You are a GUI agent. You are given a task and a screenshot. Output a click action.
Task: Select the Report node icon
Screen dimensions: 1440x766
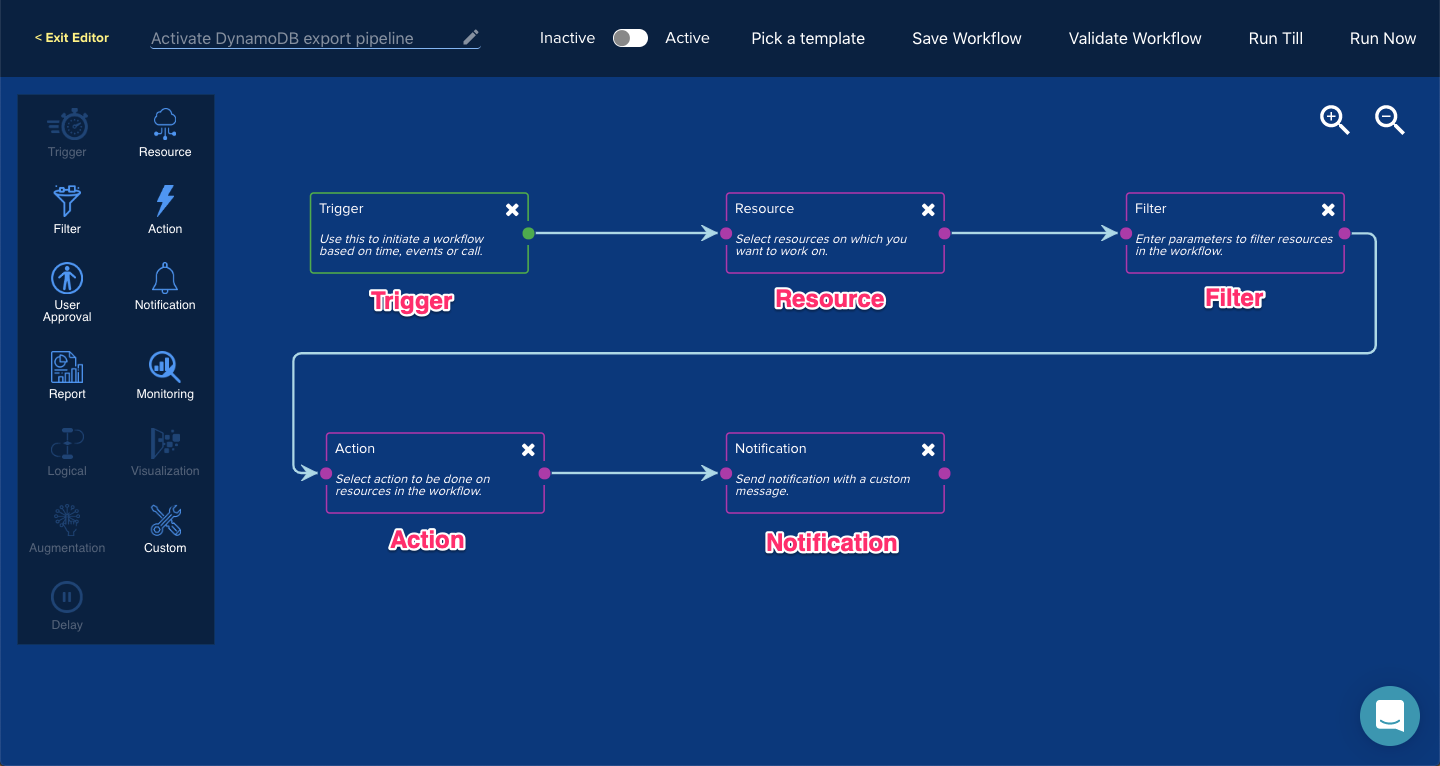(67, 367)
